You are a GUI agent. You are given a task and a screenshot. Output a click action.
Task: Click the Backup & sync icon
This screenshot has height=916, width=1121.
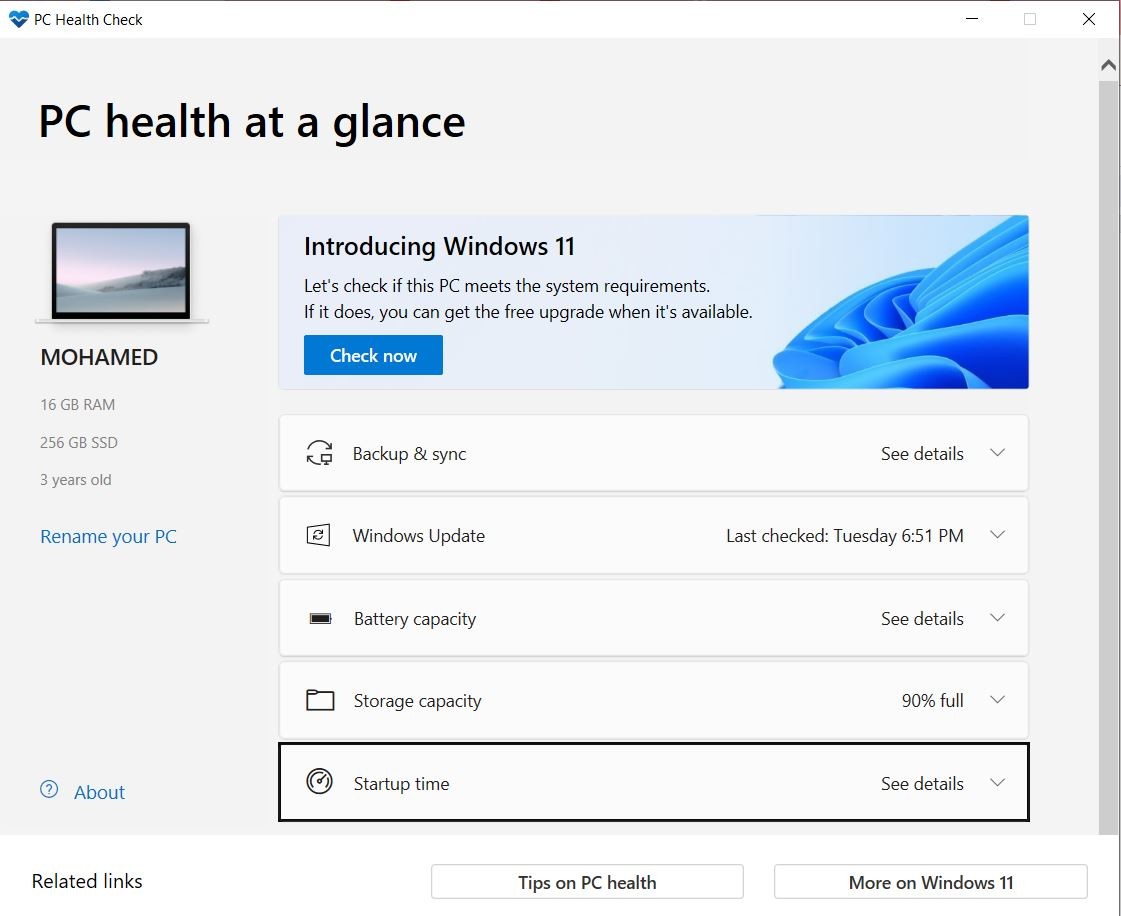point(320,453)
